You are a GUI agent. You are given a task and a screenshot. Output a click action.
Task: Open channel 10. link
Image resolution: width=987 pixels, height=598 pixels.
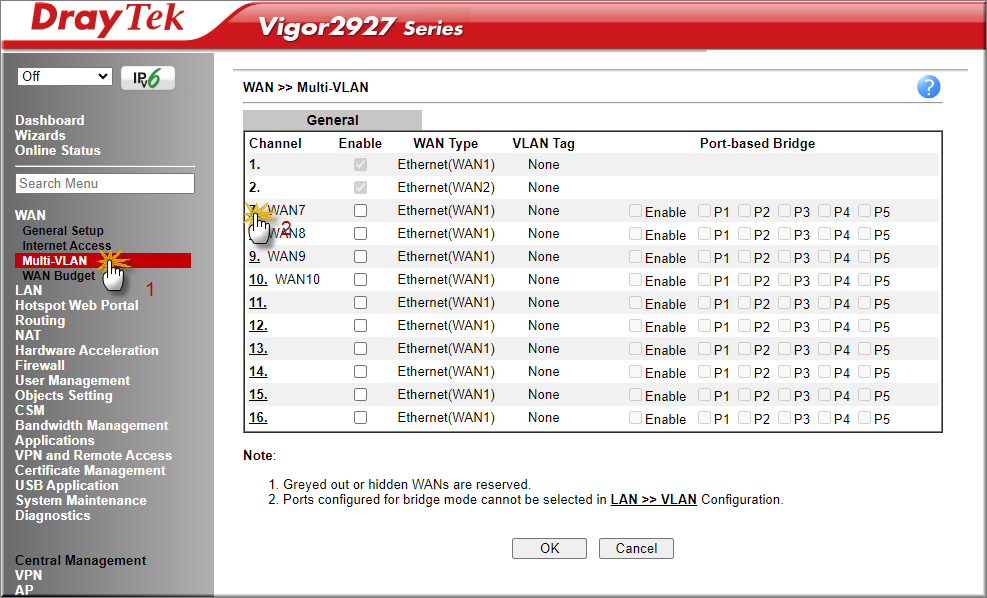click(258, 279)
